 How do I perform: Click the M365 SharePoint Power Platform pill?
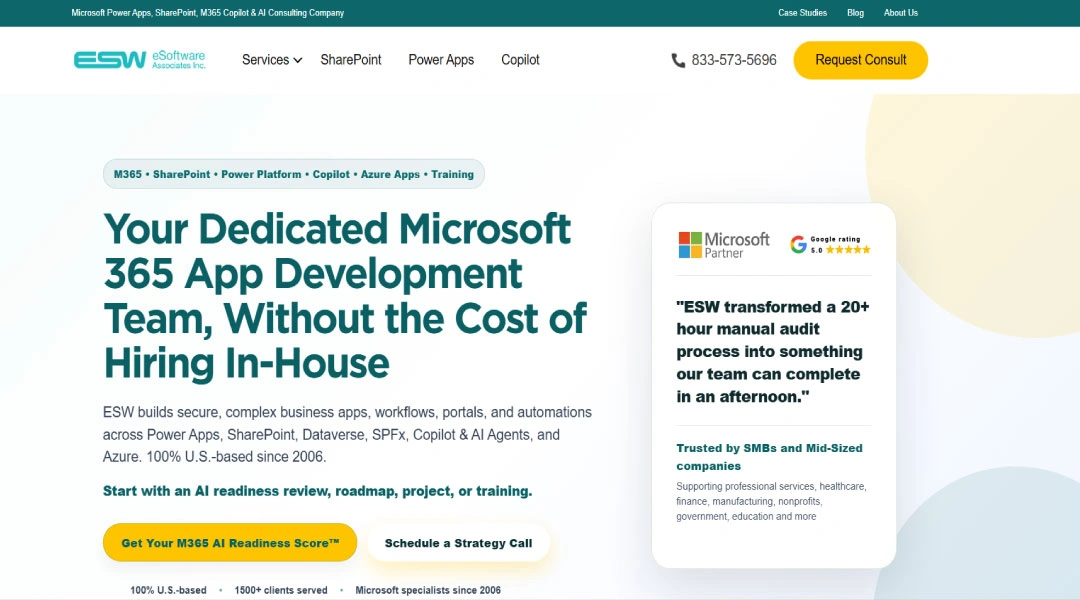tap(293, 174)
